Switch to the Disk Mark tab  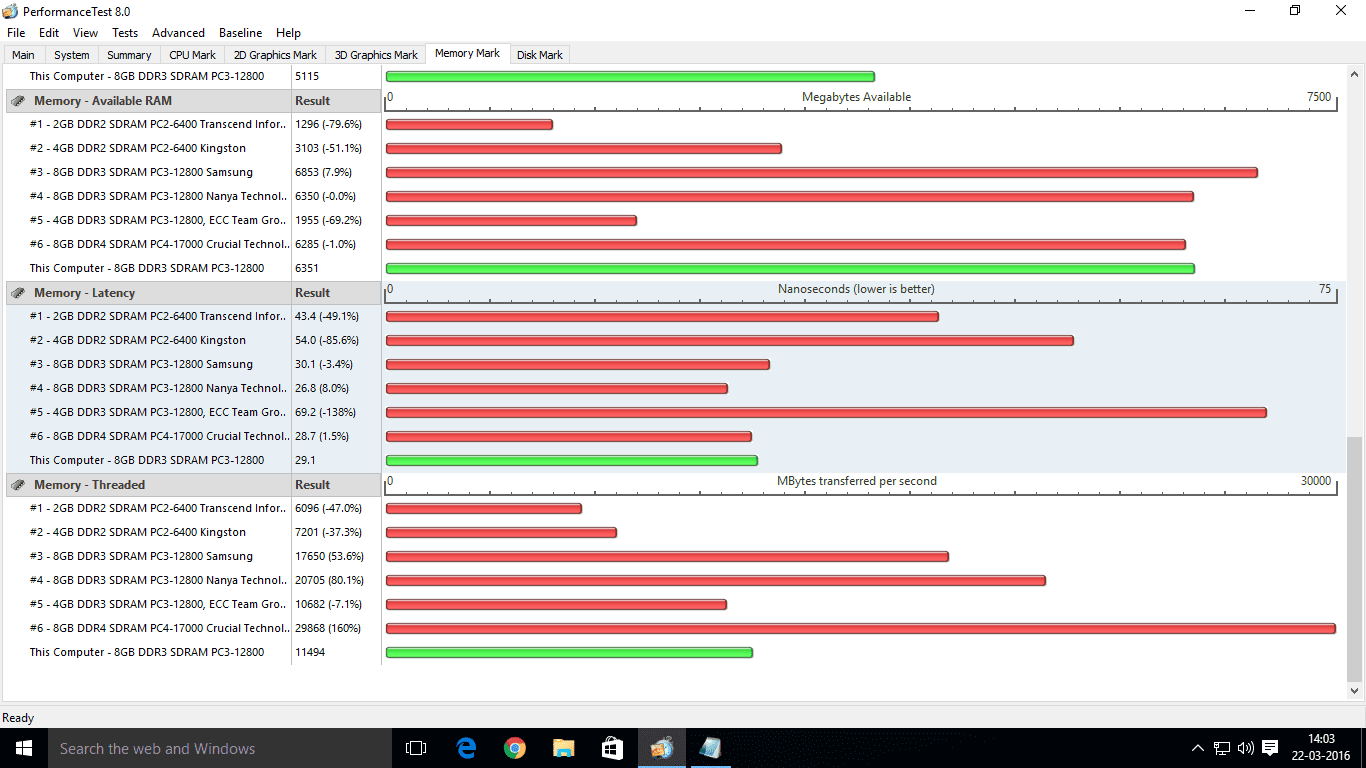(539, 55)
